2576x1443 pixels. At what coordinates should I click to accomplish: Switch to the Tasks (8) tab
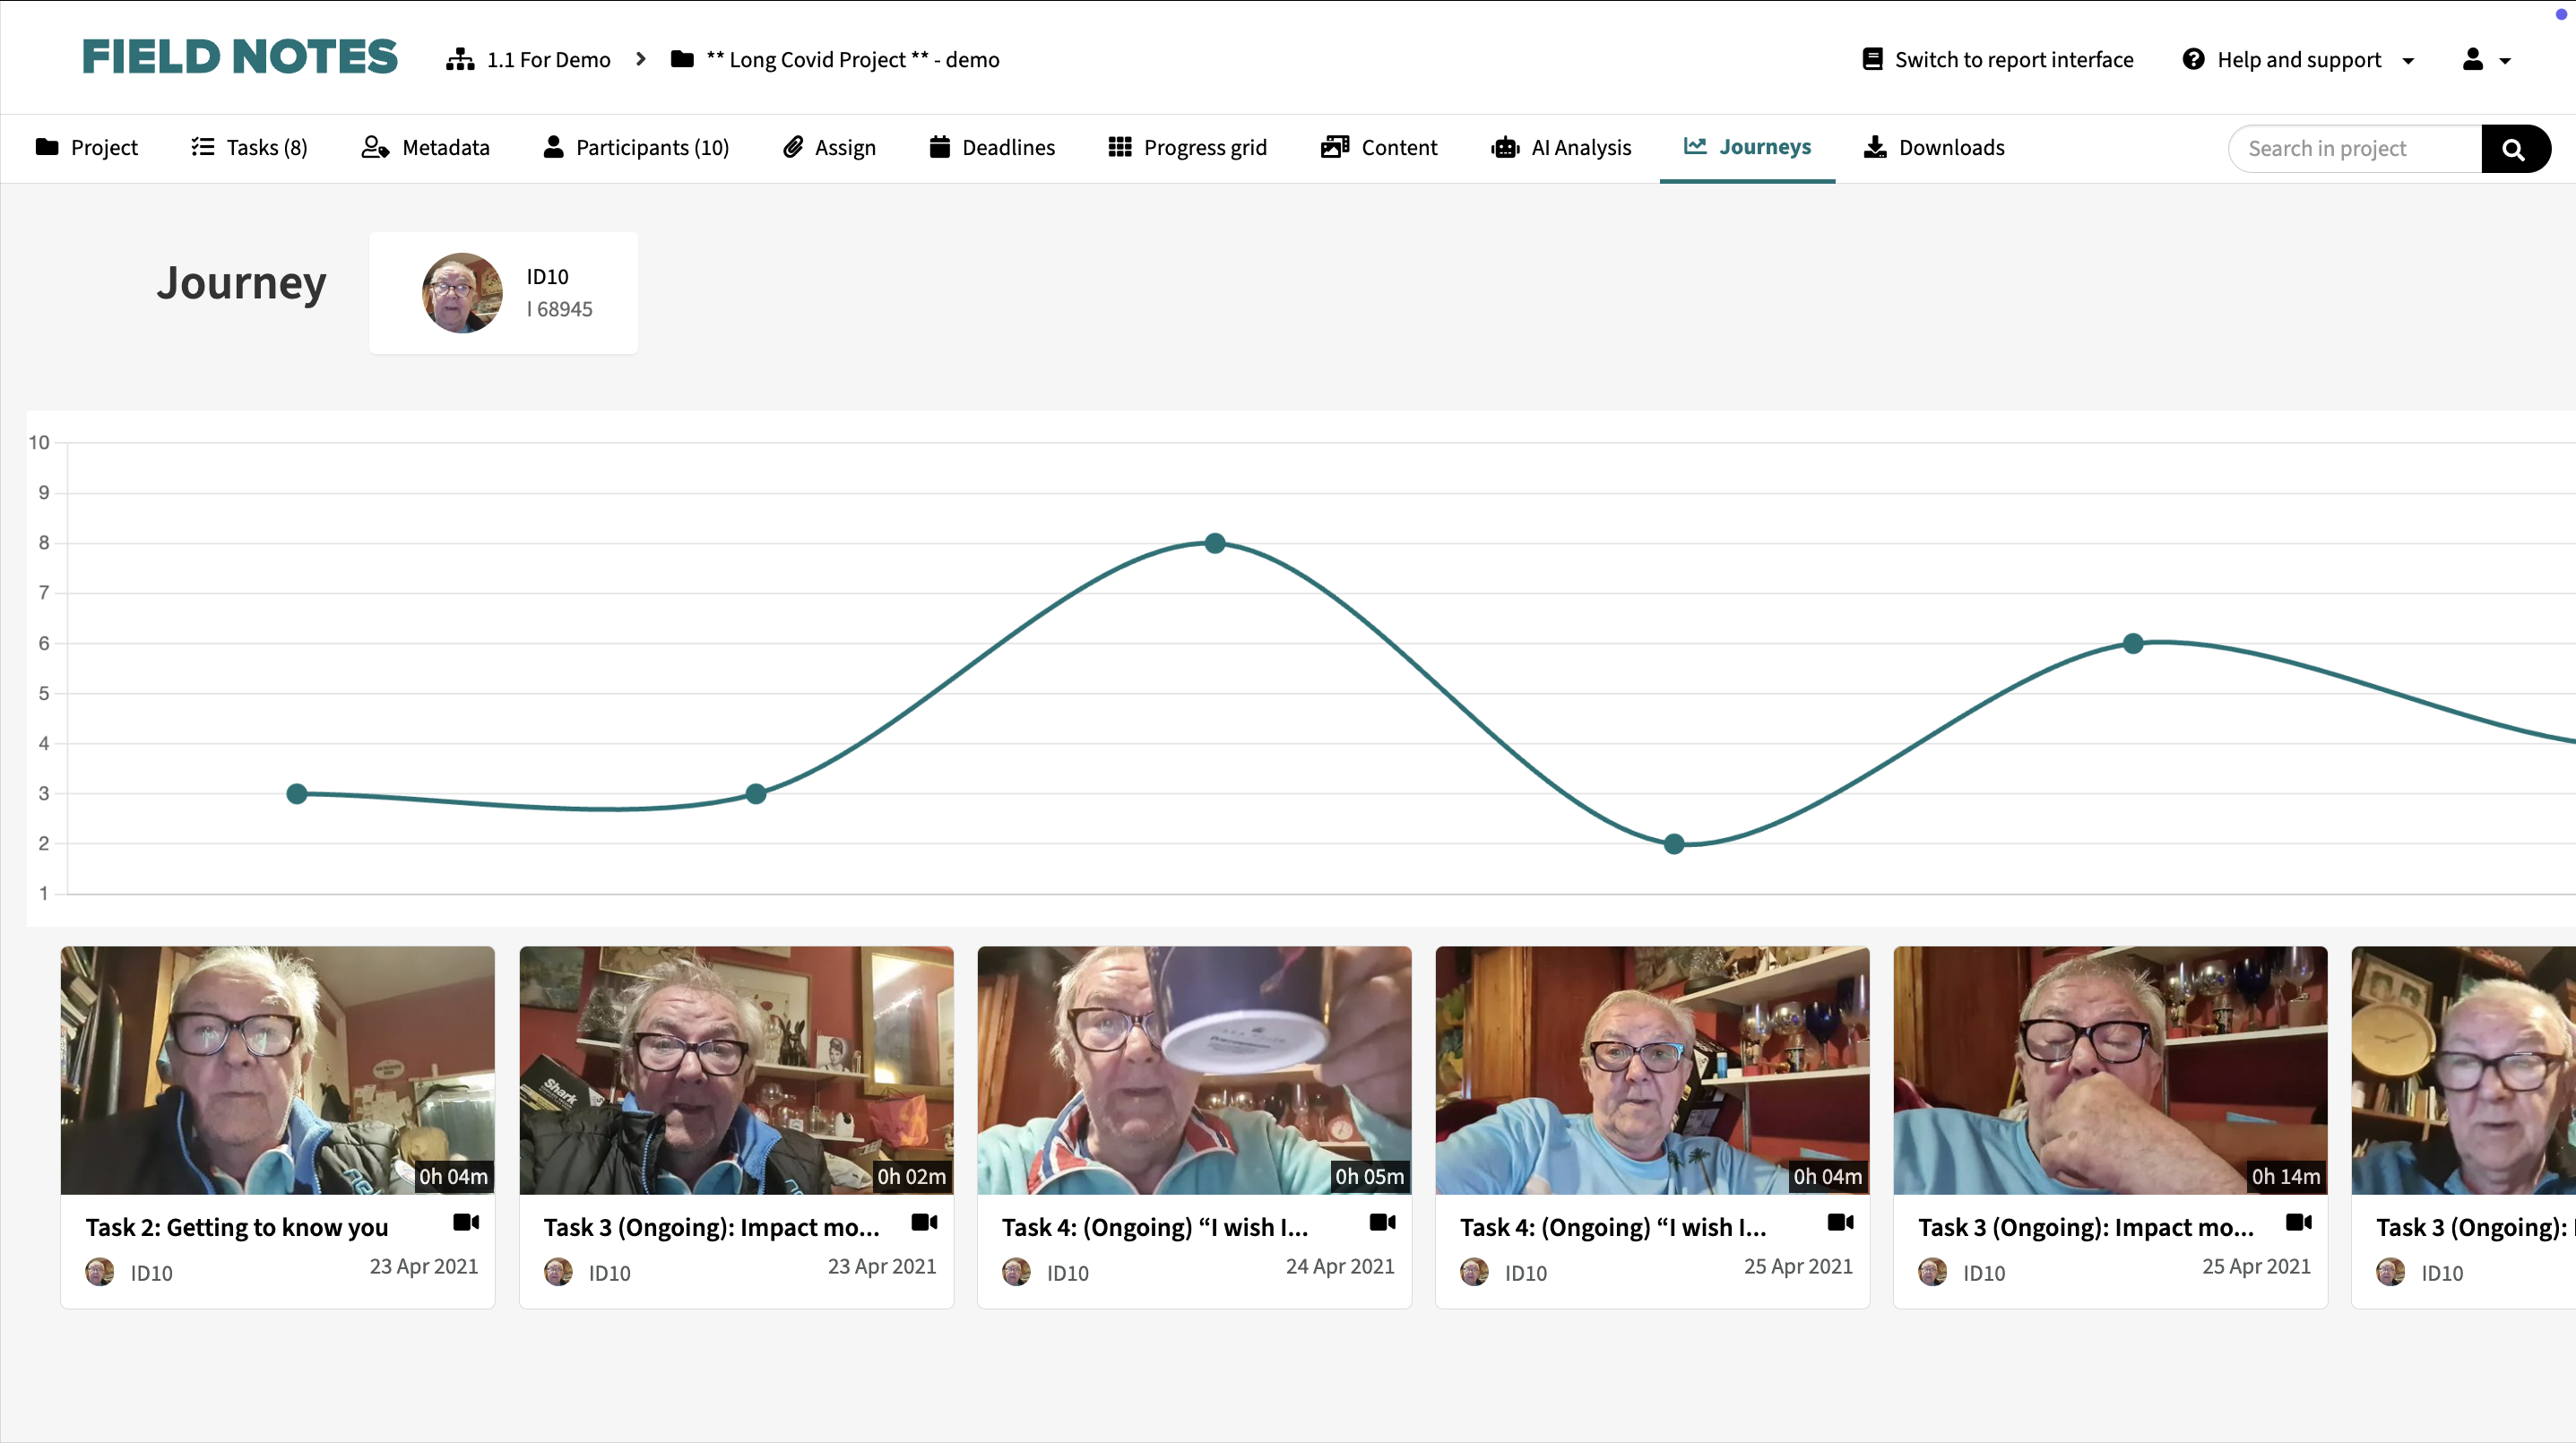[248, 147]
